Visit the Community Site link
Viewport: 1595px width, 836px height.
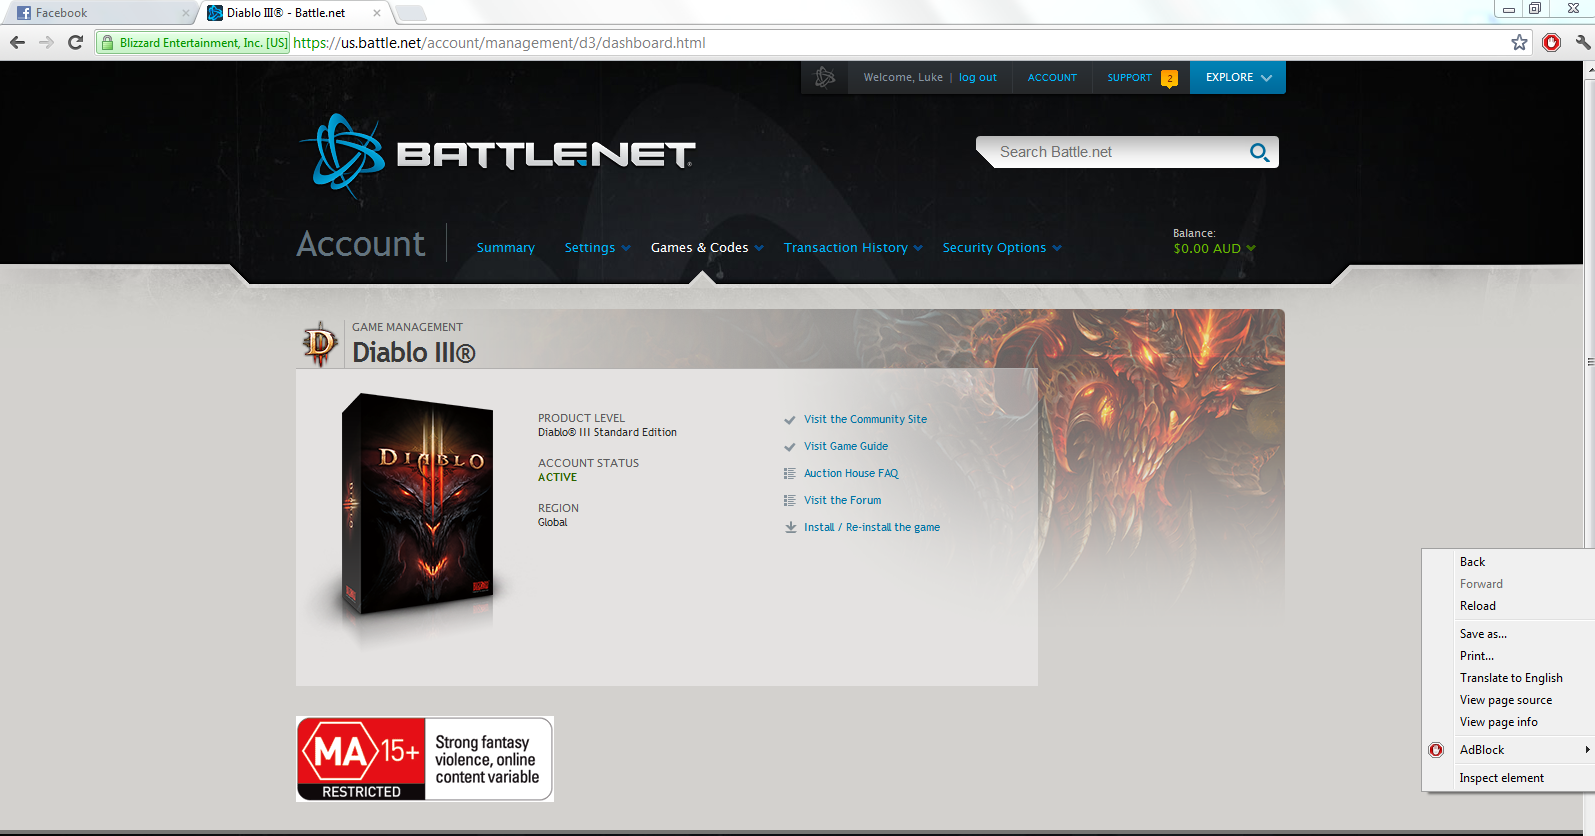click(x=865, y=420)
